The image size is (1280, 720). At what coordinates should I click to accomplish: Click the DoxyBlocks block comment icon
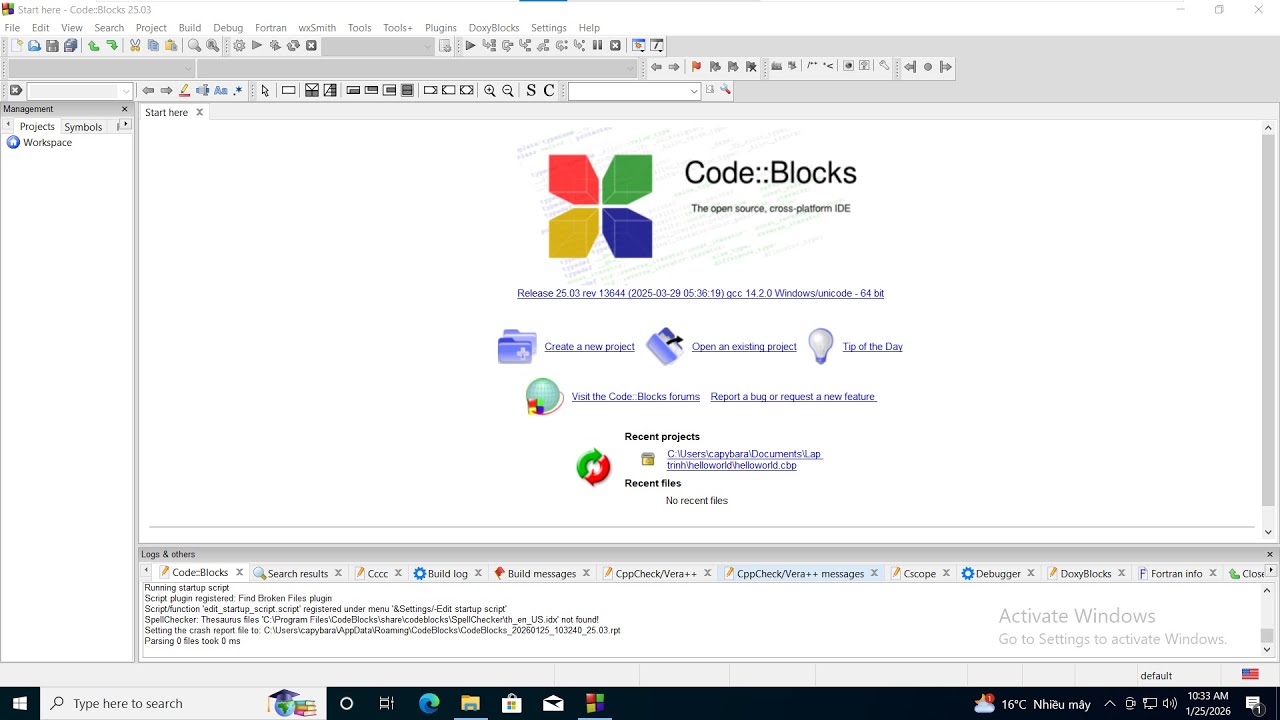[812, 67]
